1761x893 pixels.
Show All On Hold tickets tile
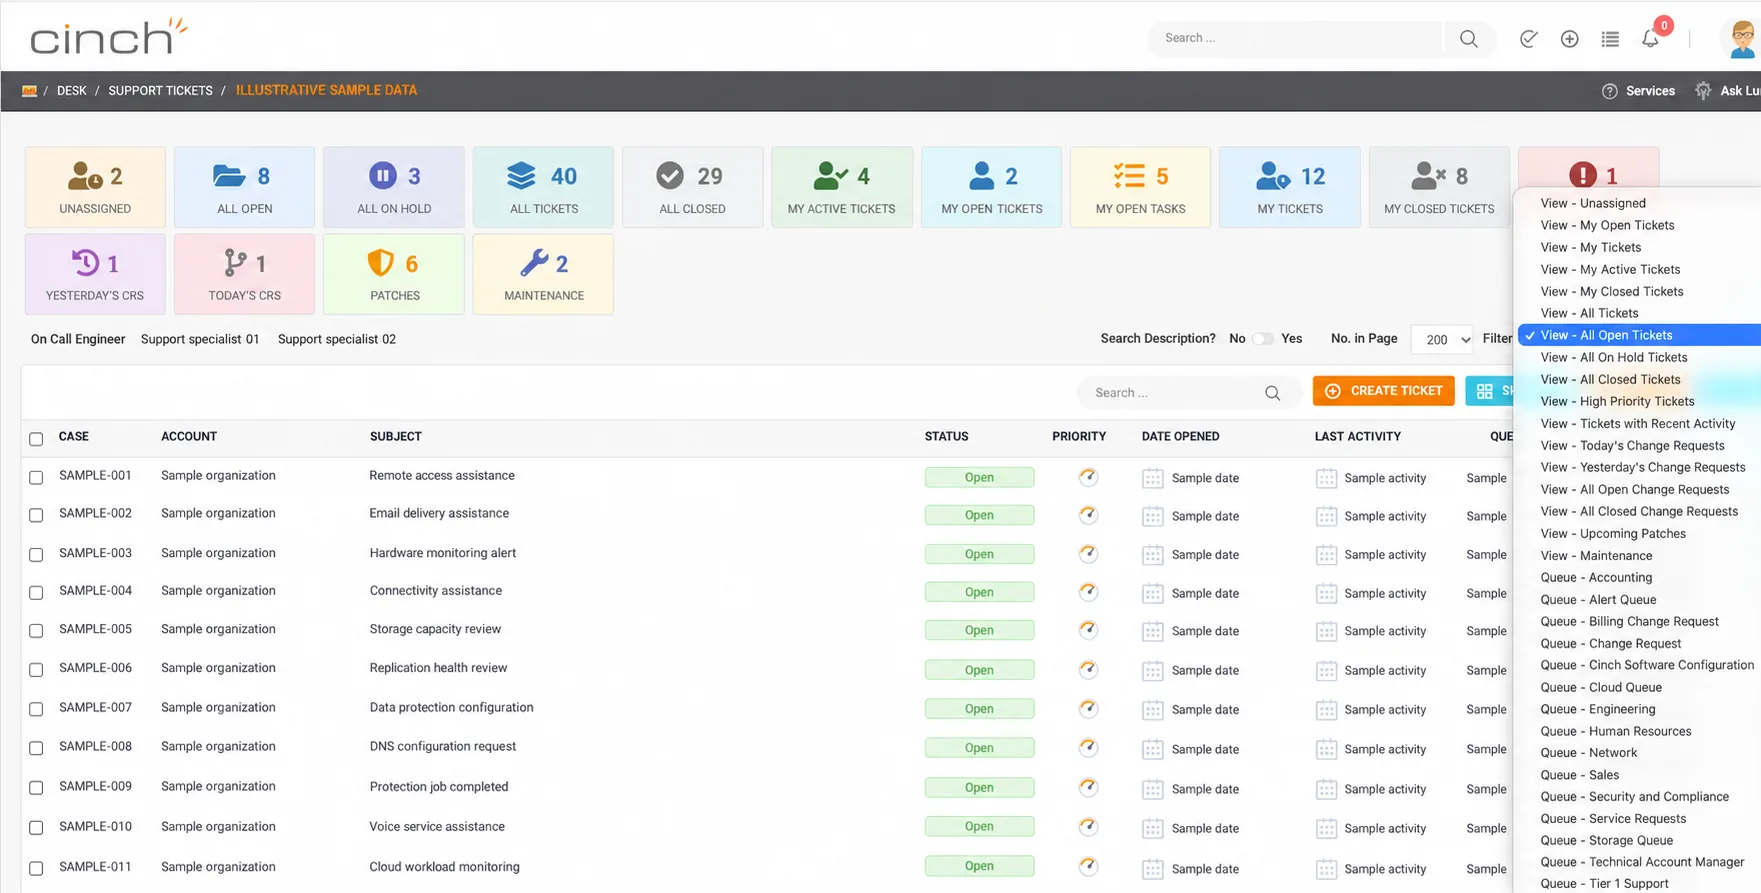pyautogui.click(x=394, y=187)
